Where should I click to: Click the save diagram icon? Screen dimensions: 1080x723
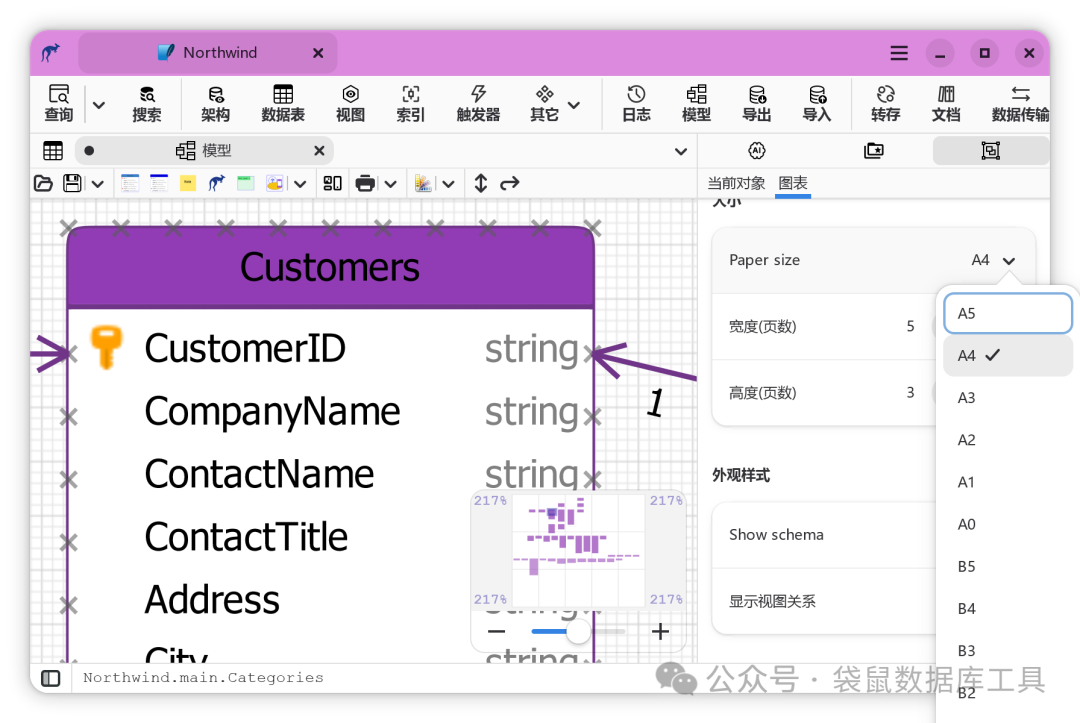(72, 183)
